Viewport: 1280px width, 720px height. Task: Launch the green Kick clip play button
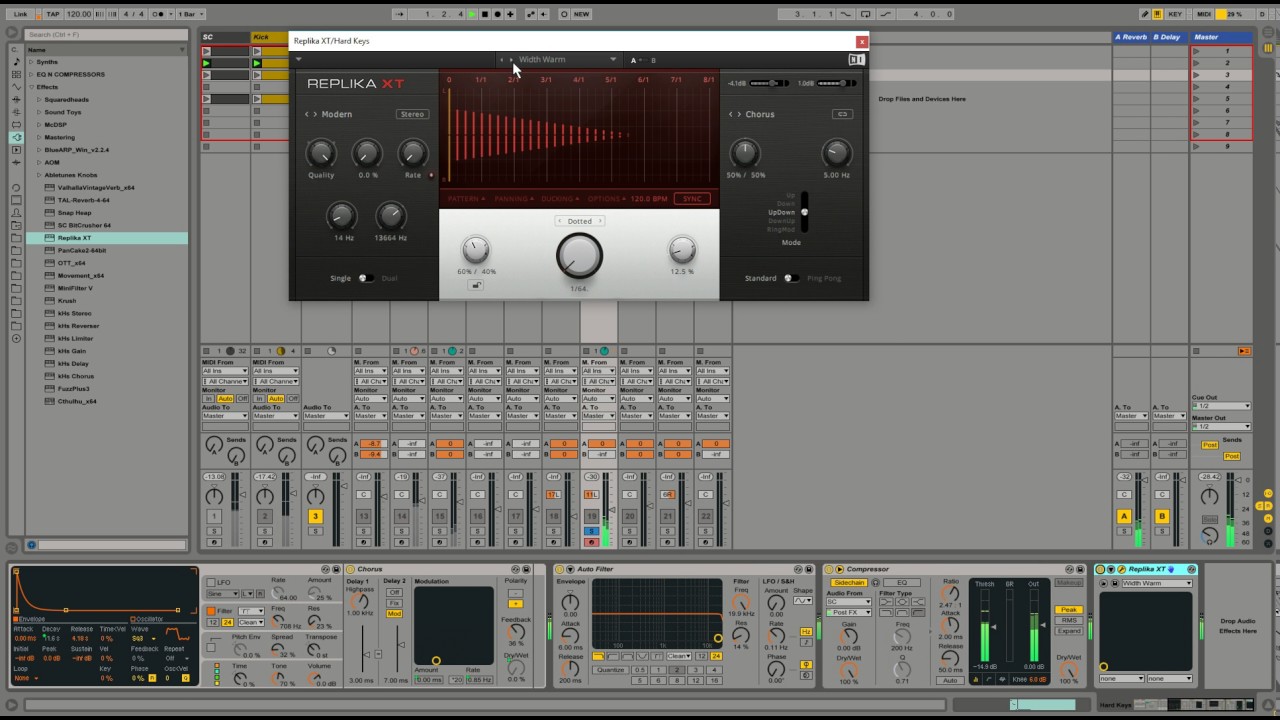(257, 63)
